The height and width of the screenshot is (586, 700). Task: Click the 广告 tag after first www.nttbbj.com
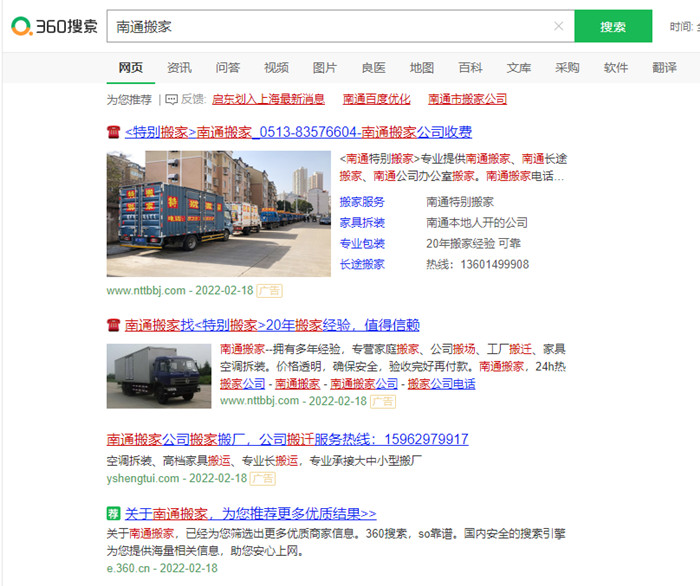[x=269, y=291]
